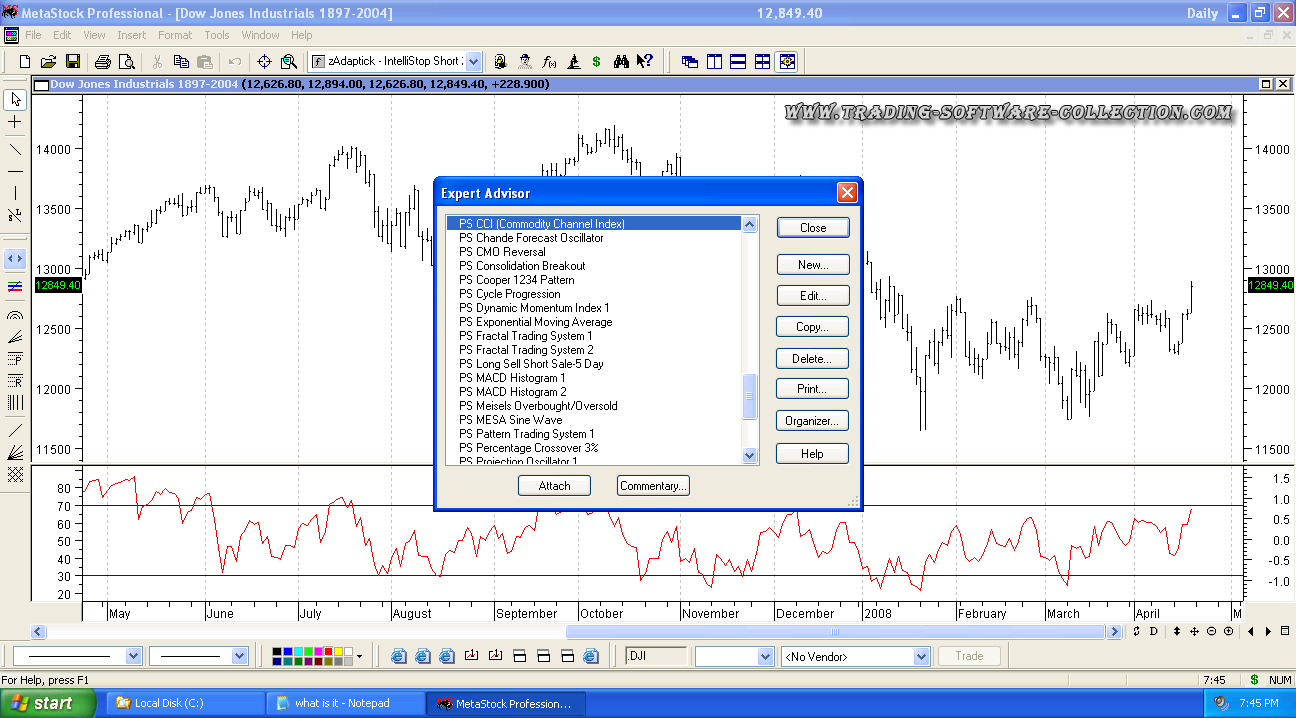Select the Fibonacci arcs drawing tool
Screen dimensions: 1296x718
(x=15, y=314)
